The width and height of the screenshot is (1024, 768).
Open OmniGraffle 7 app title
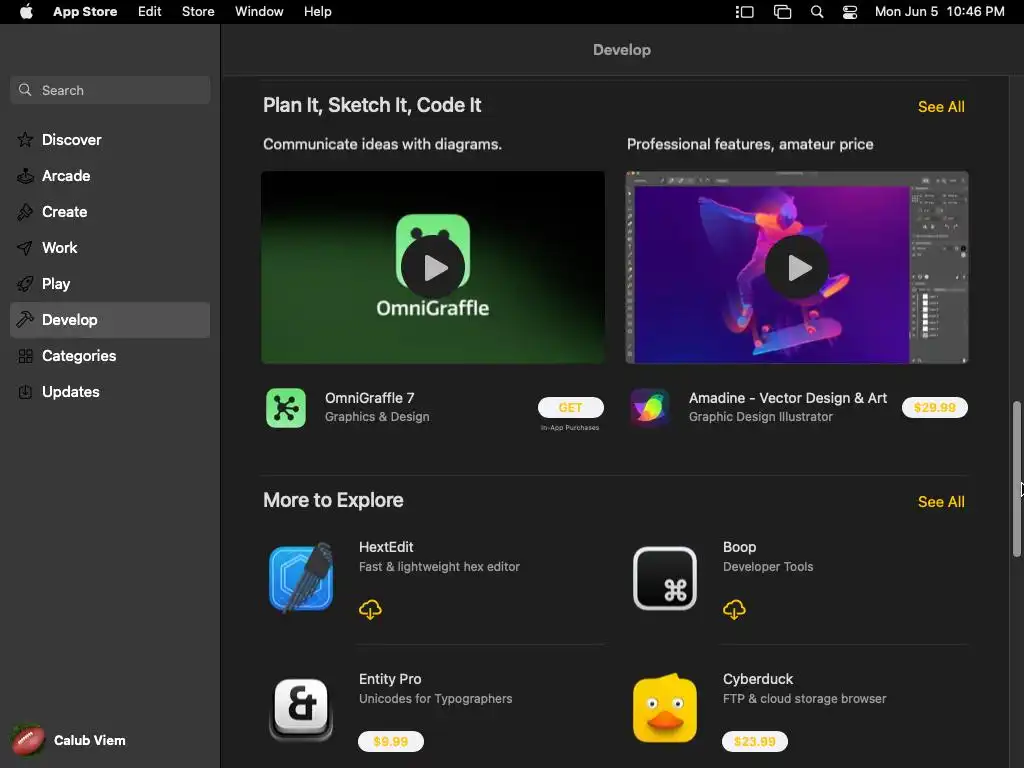click(x=370, y=398)
